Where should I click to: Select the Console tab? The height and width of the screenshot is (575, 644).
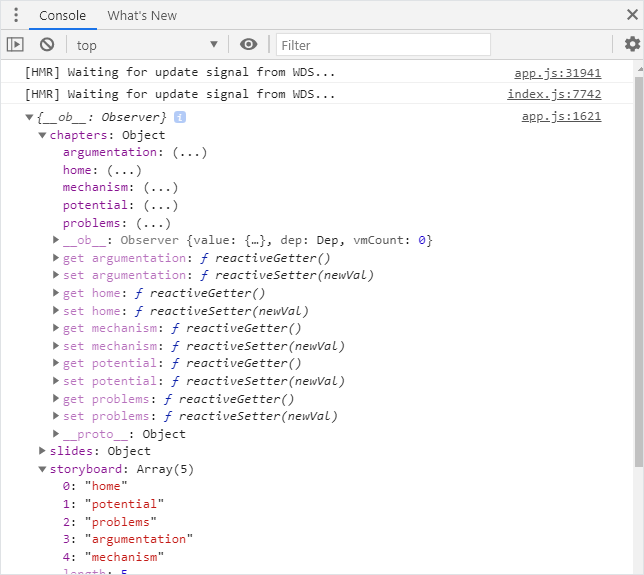(x=62, y=16)
